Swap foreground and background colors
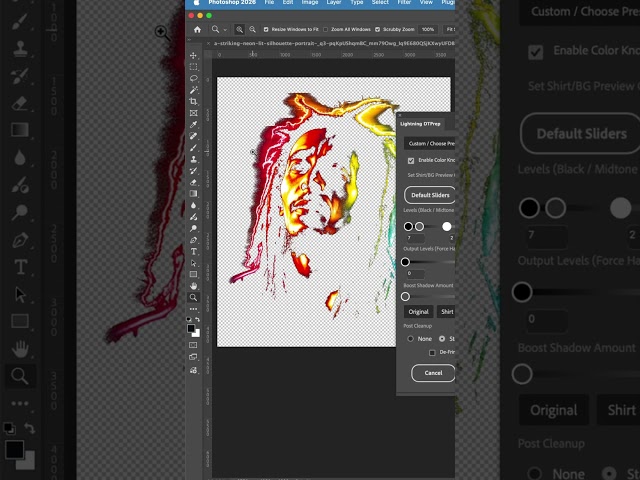 point(198,319)
